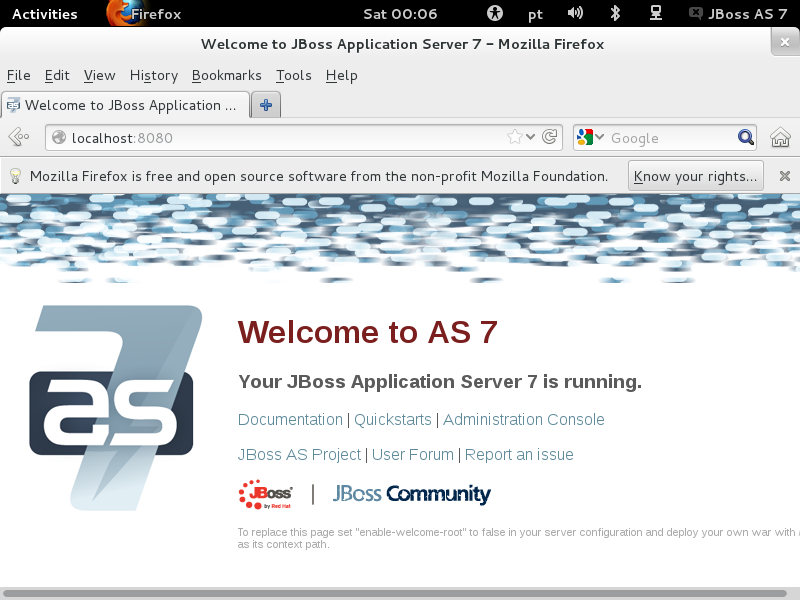Open the Quickstarts link

[393, 419]
